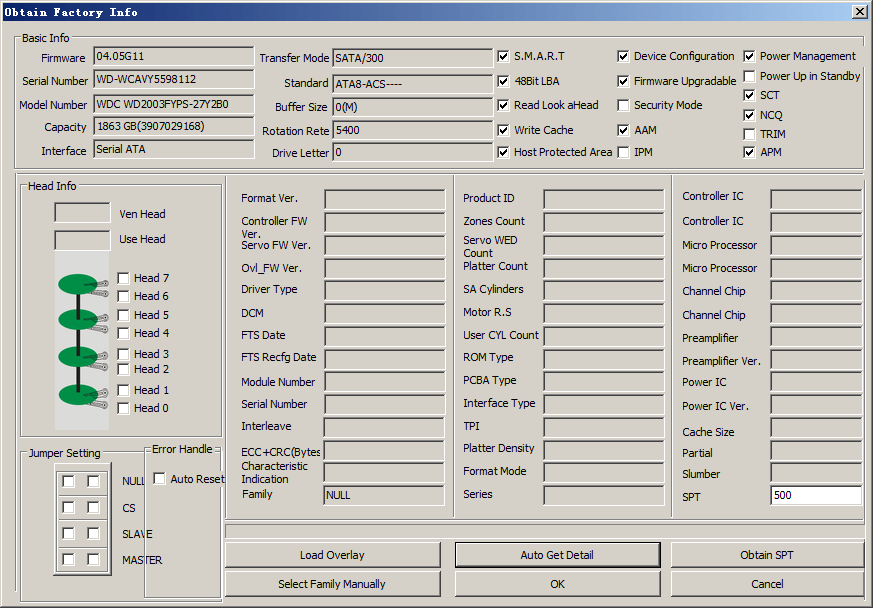This screenshot has width=873, height=608.
Task: Click the Standard field ATA8-ACS
Action: (413, 84)
